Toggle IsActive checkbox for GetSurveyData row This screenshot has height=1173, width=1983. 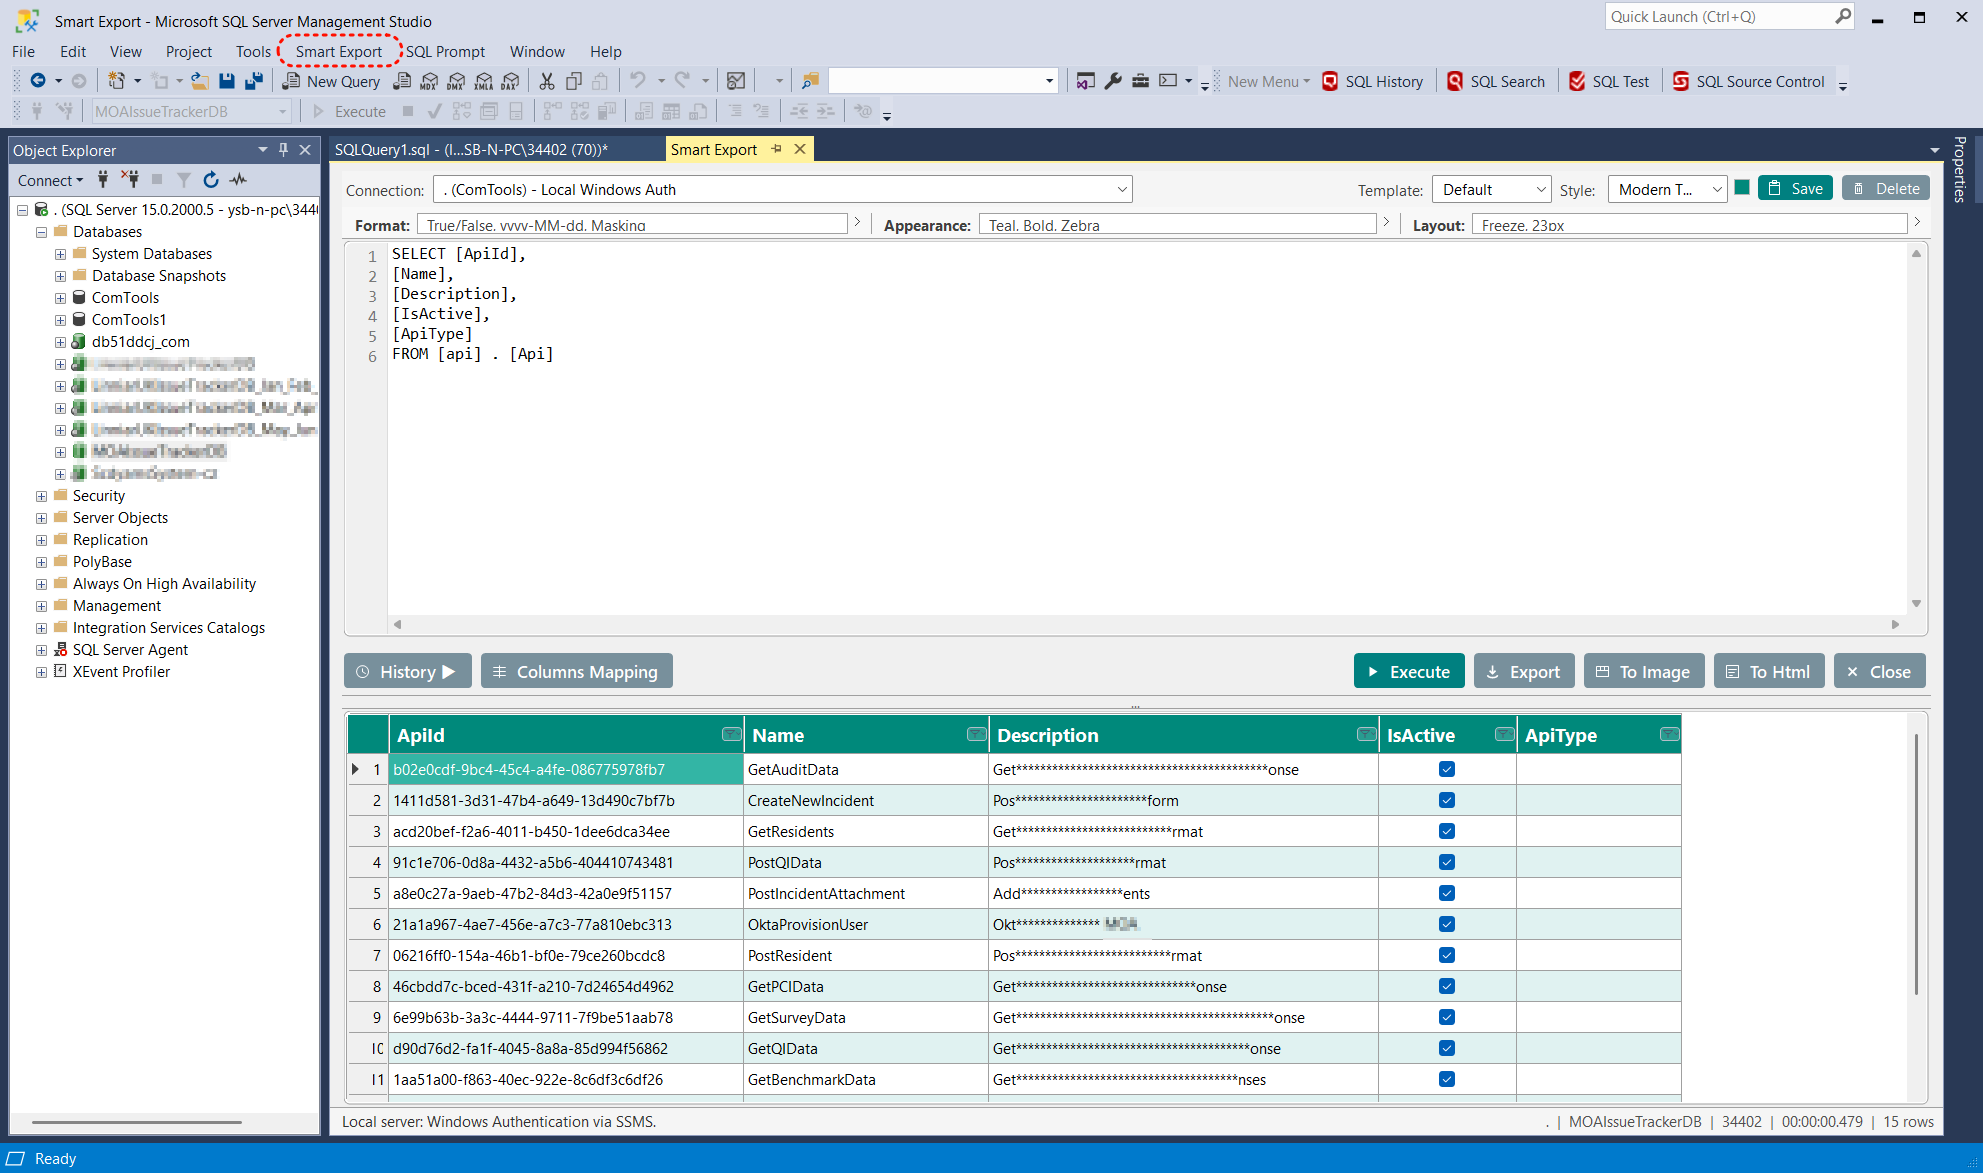point(1447,1017)
